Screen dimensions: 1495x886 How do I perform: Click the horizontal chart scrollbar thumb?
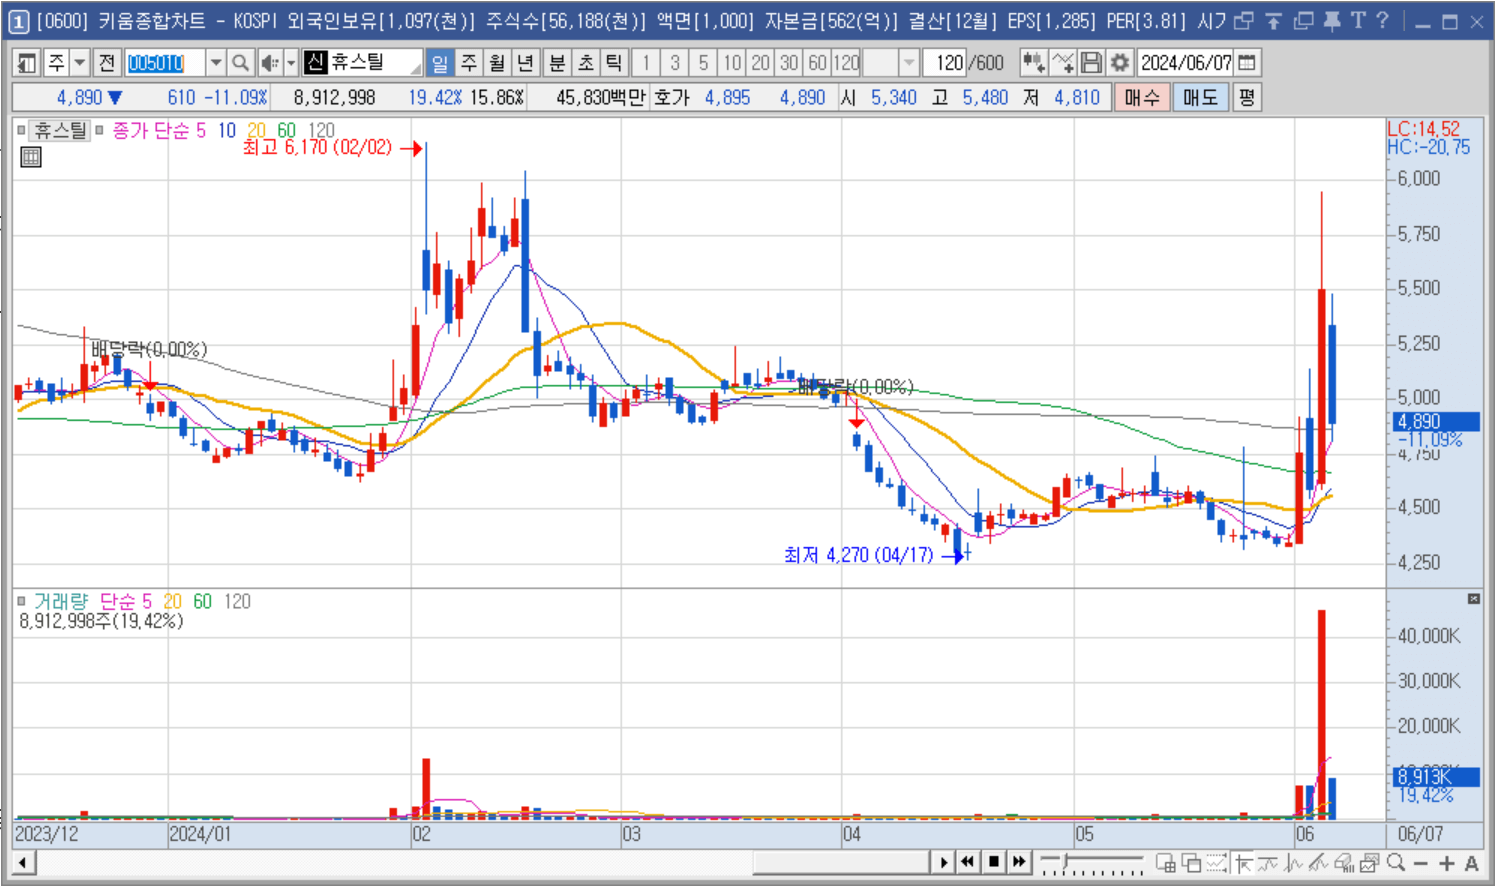click(x=841, y=862)
